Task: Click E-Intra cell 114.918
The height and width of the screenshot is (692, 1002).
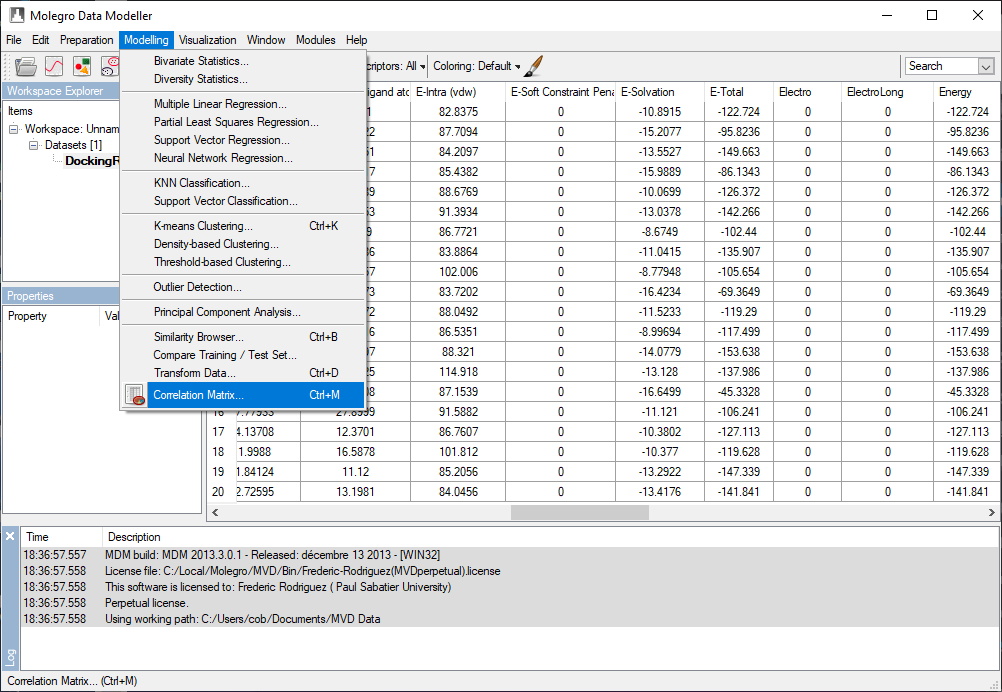Action: click(458, 372)
